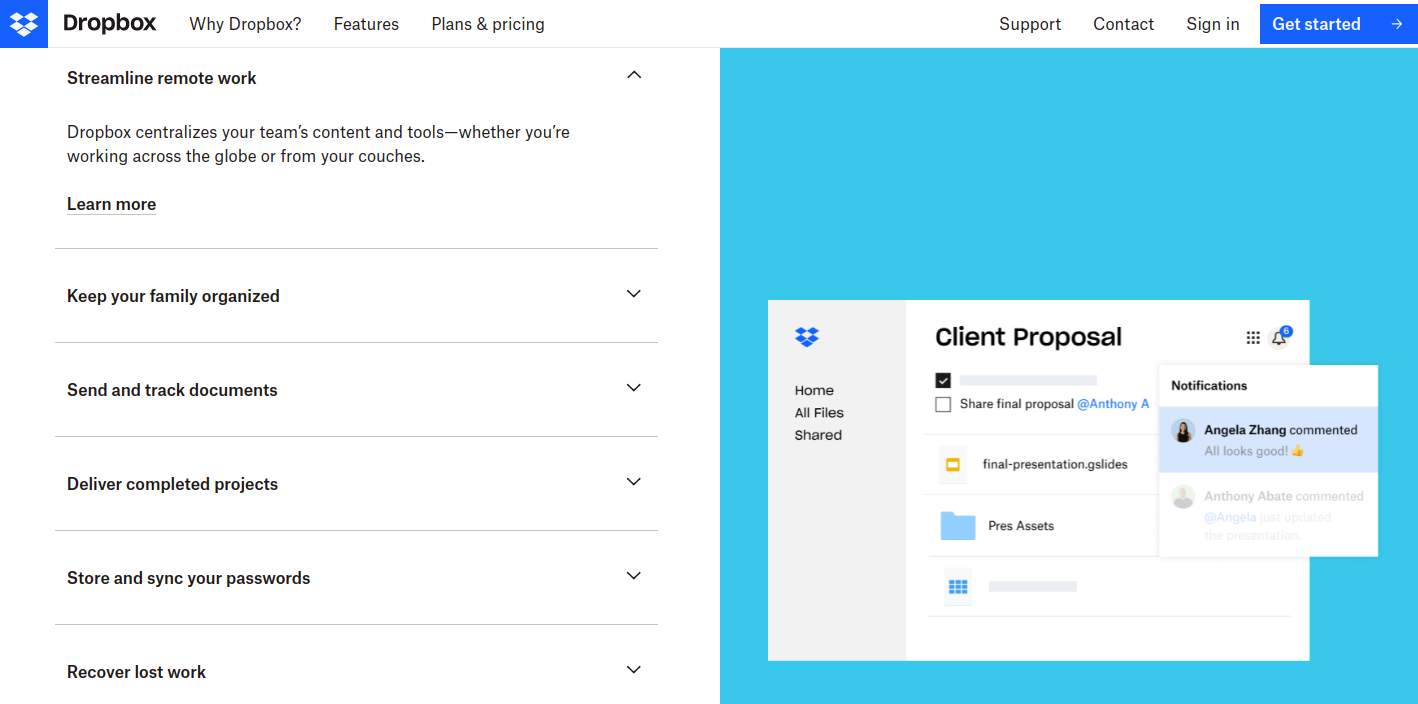
Task: Click the Dropbox logo in the Client Proposal mockup
Action: (807, 337)
